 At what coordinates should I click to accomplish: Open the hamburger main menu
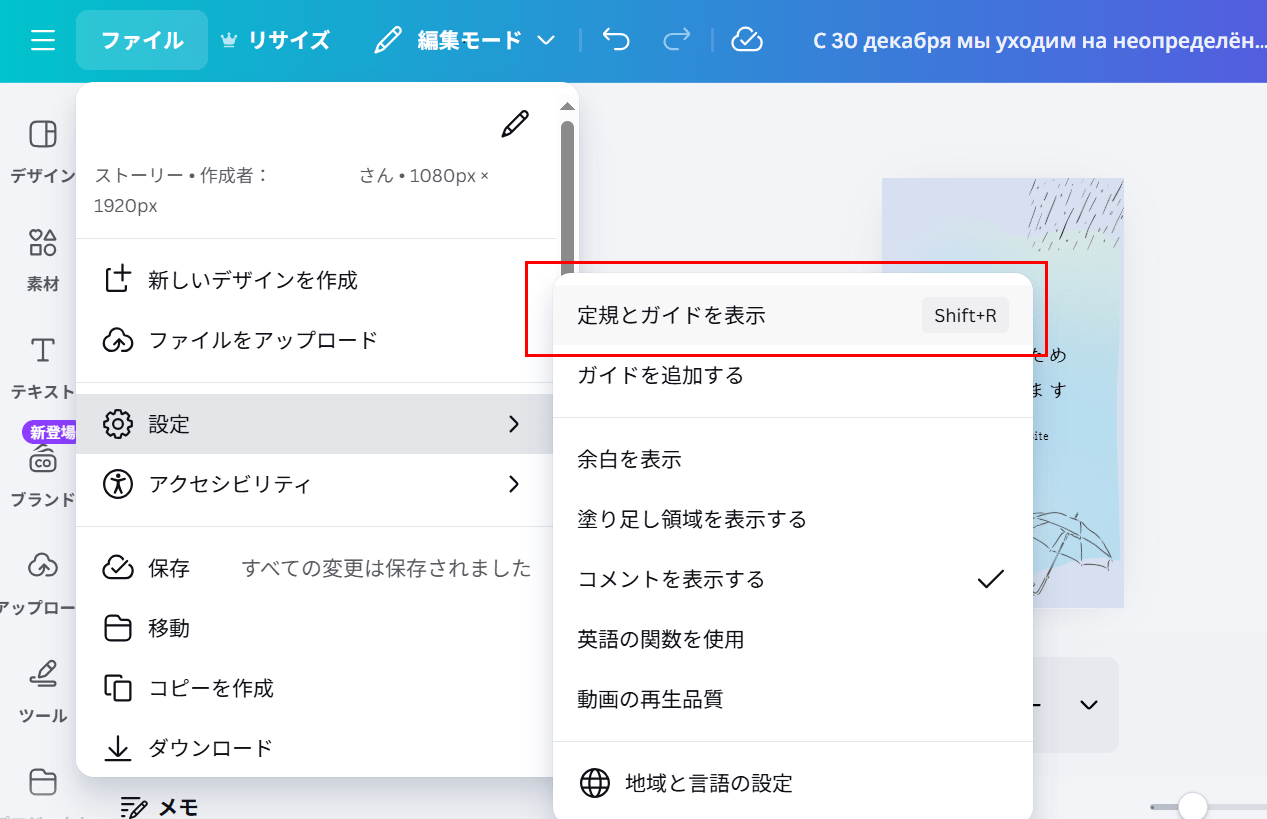click(x=42, y=40)
